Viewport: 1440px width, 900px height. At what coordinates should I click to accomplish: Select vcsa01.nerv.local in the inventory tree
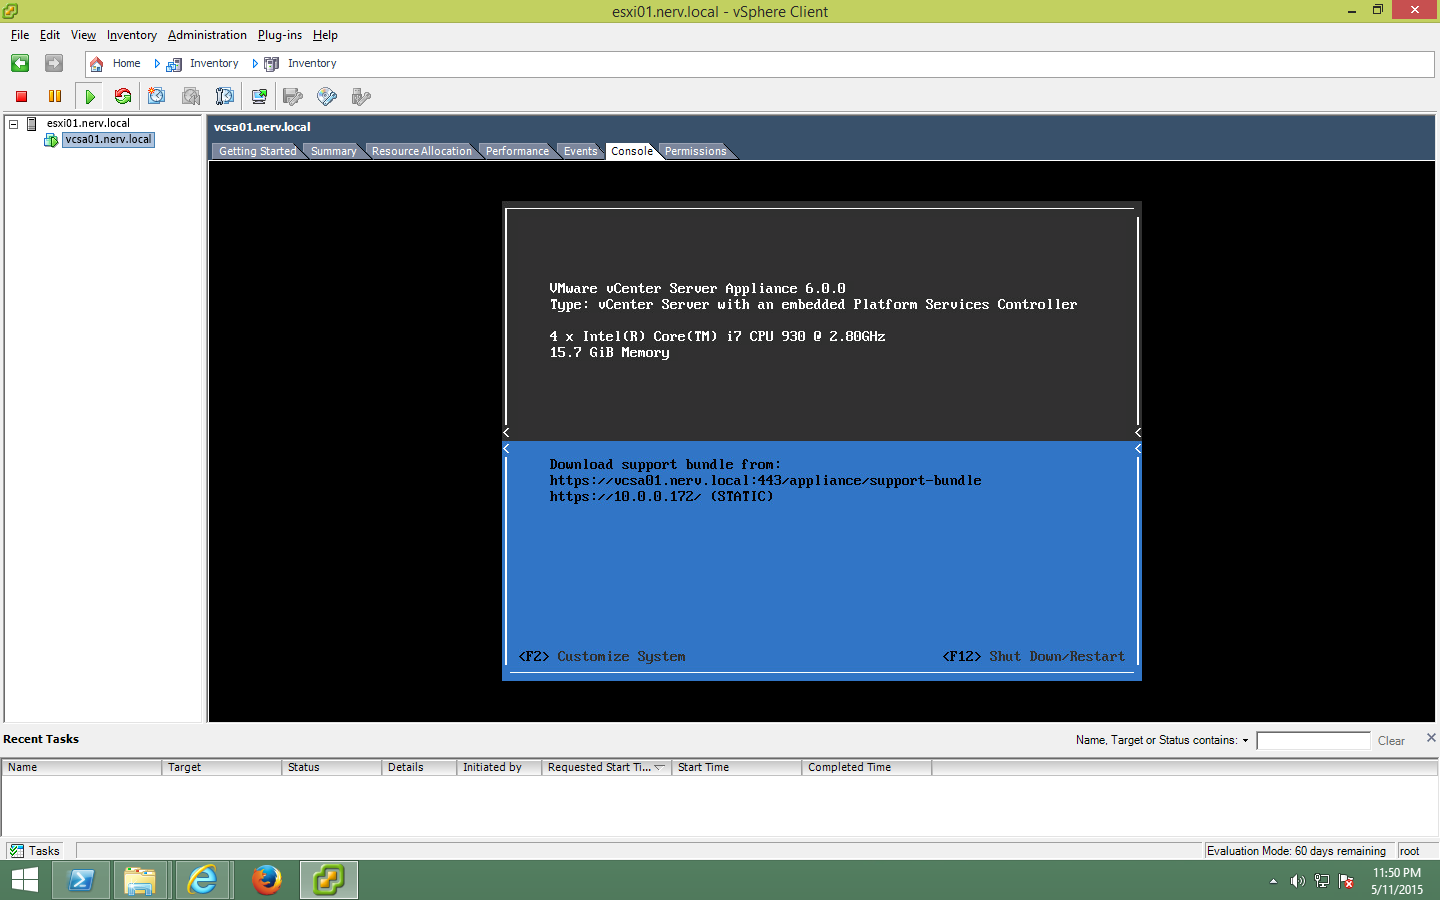tap(108, 139)
